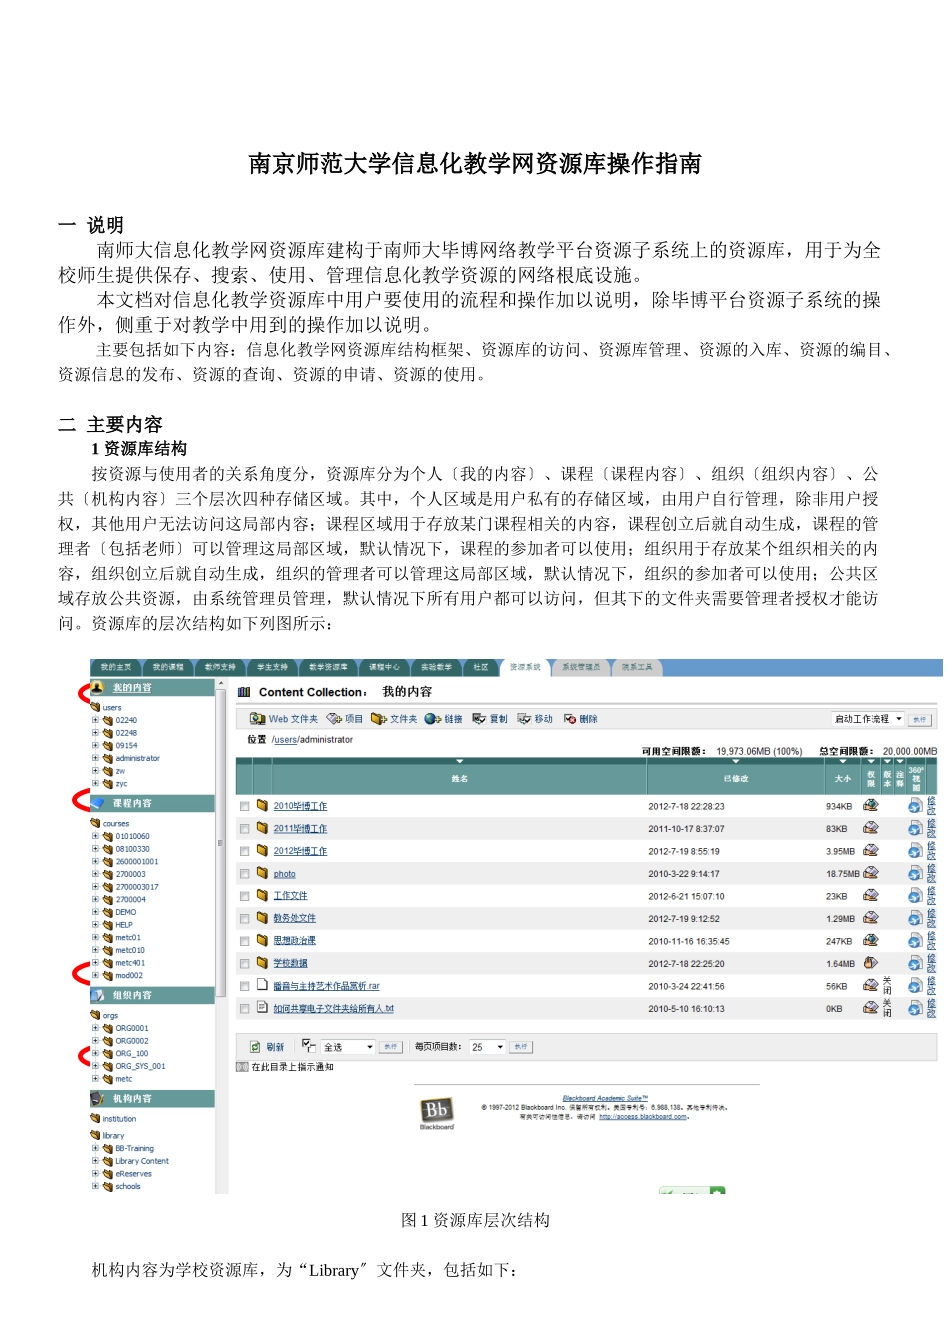Image resolution: width=950 pixels, height=1344 pixels.
Task: Click the Content Collection books icon
Action: tap(244, 692)
